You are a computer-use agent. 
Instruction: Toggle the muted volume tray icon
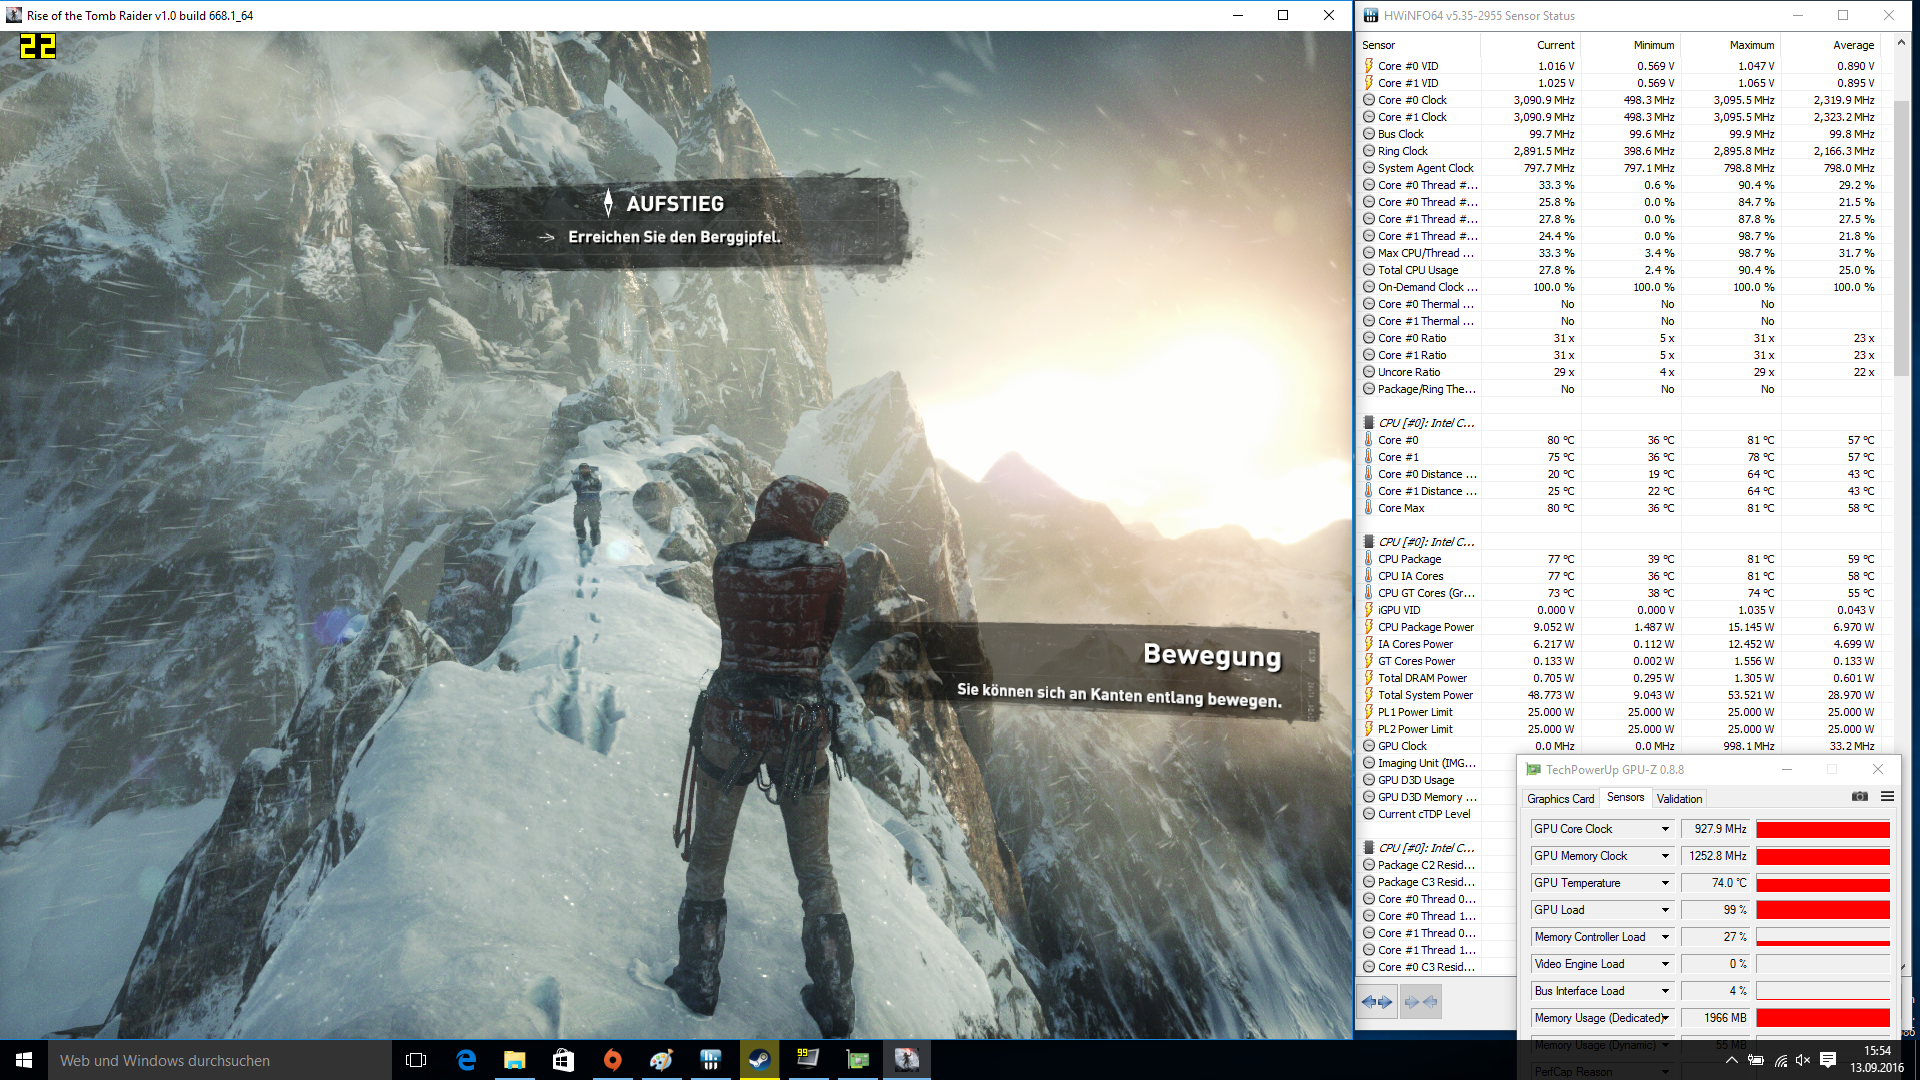click(1803, 1060)
